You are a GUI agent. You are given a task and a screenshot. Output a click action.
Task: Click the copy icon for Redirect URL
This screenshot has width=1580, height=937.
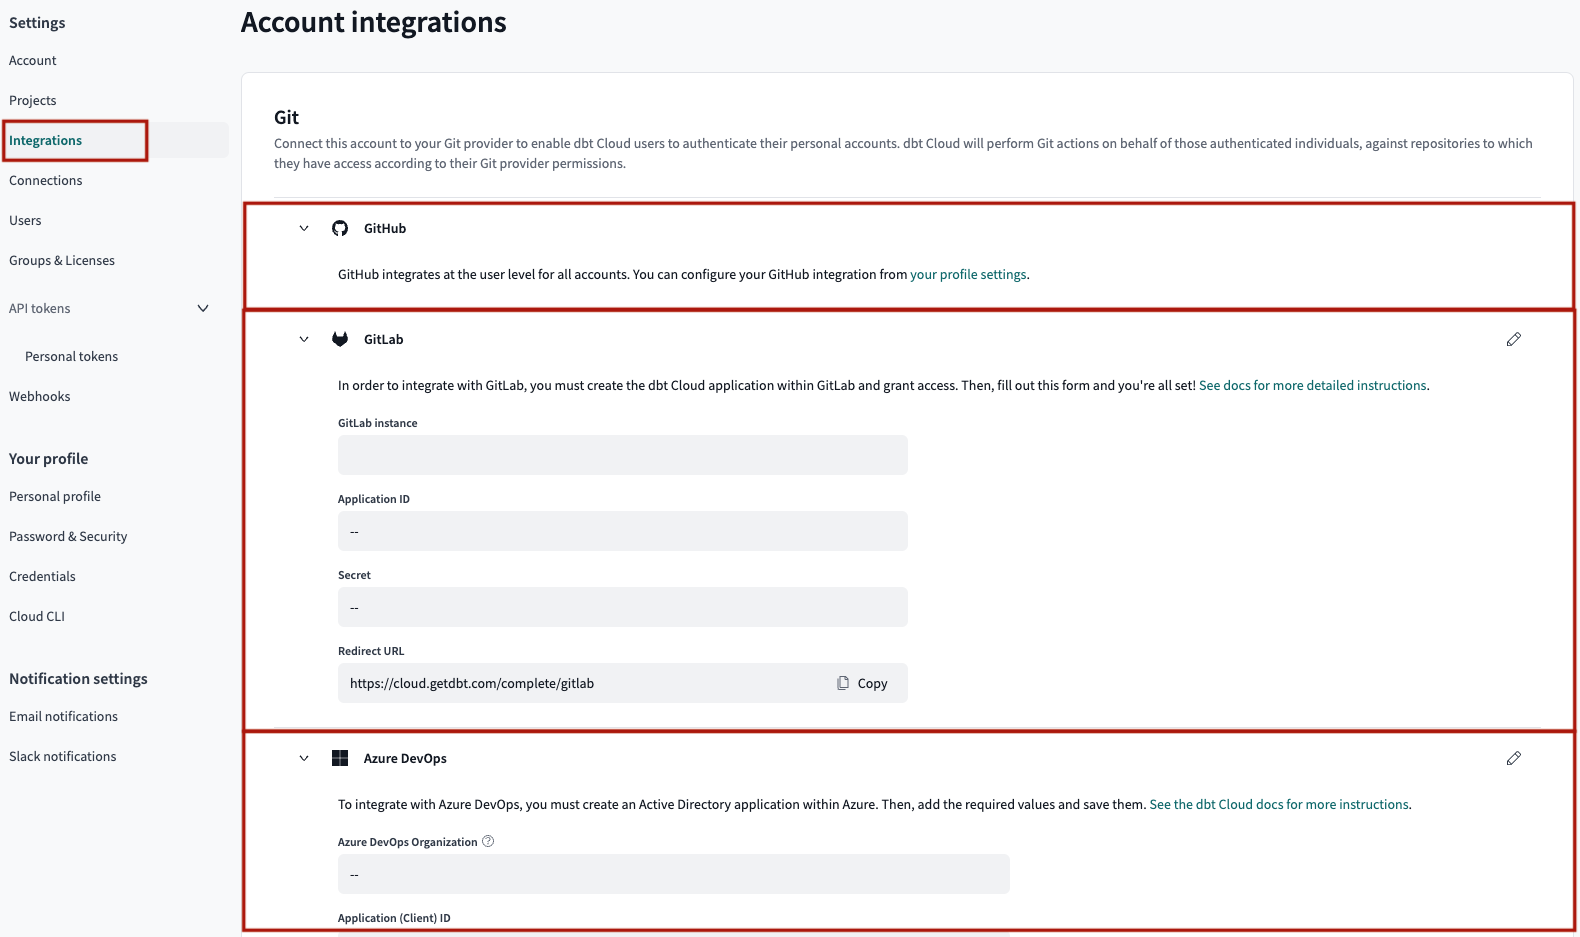(x=843, y=684)
